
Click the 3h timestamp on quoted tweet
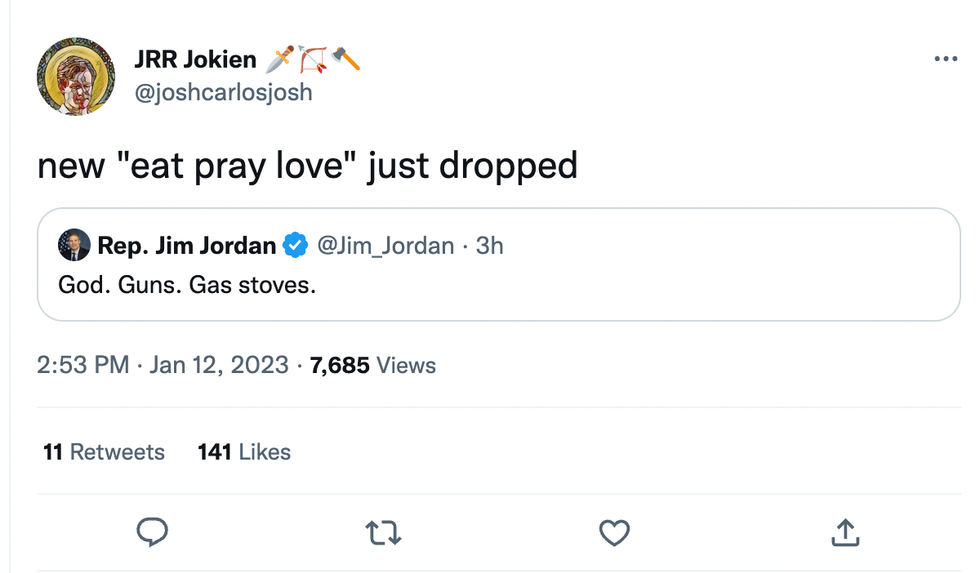click(489, 245)
